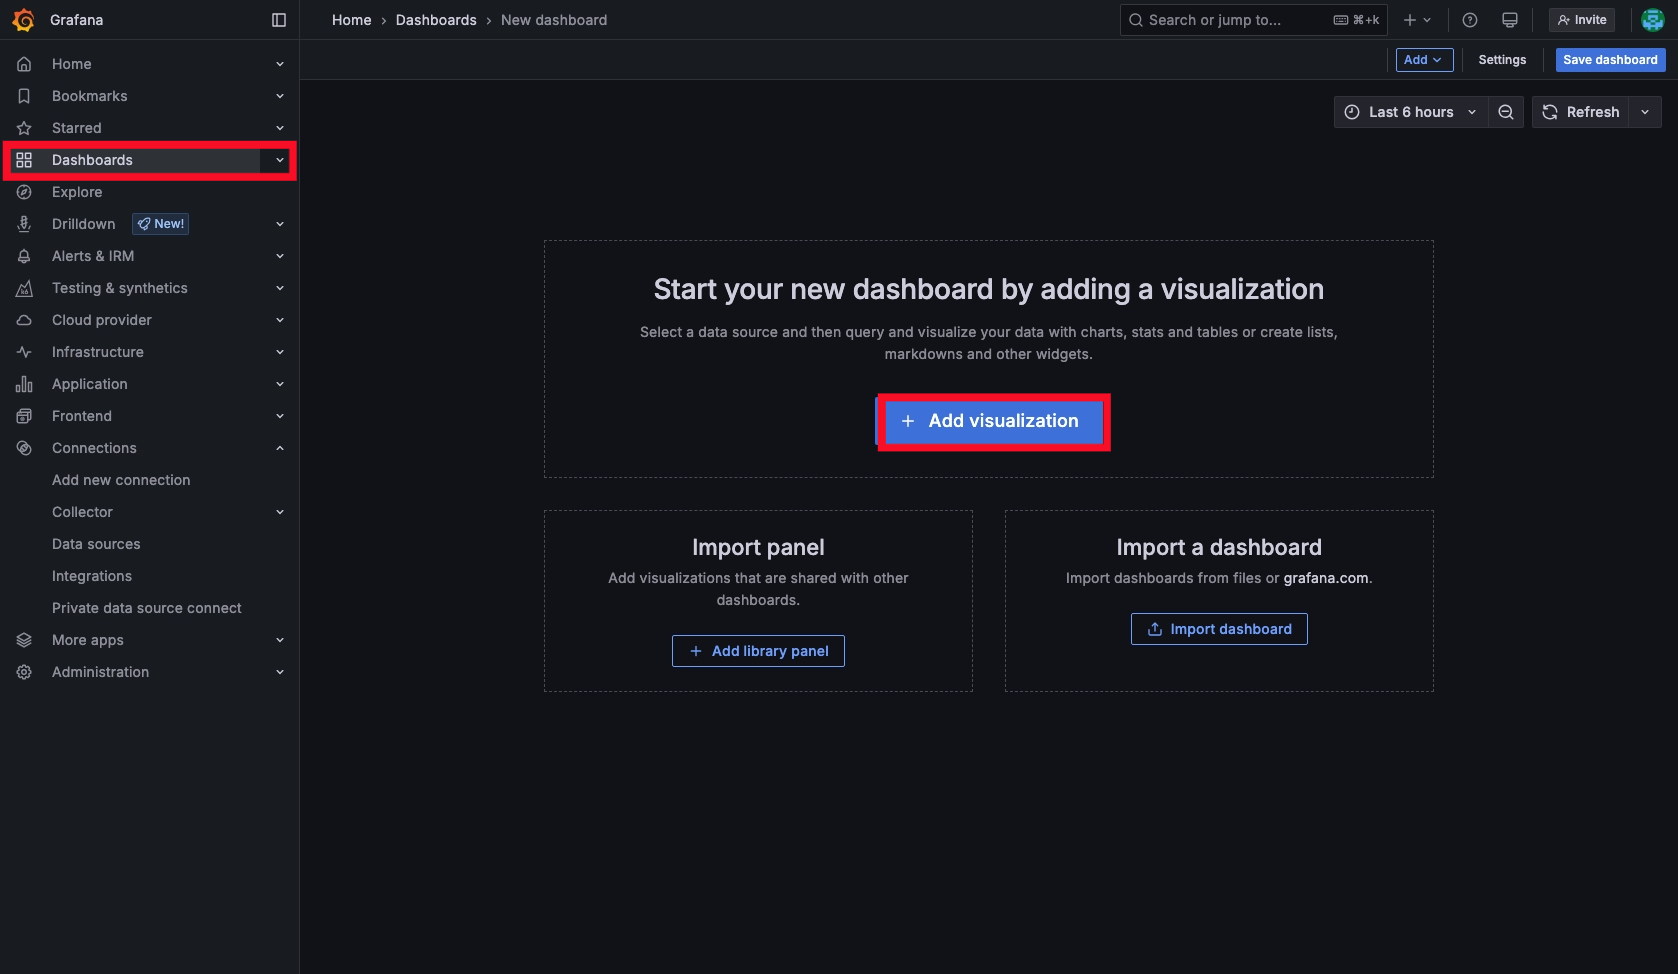Open Private data source connect

tap(147, 608)
